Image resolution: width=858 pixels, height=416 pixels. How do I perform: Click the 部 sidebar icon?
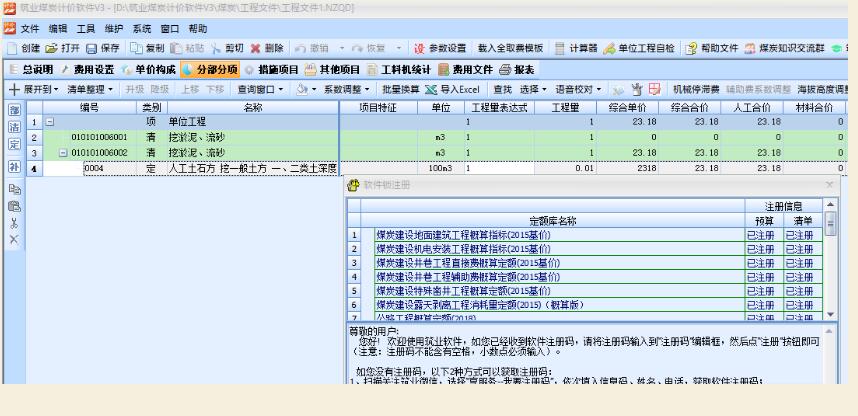point(14,110)
